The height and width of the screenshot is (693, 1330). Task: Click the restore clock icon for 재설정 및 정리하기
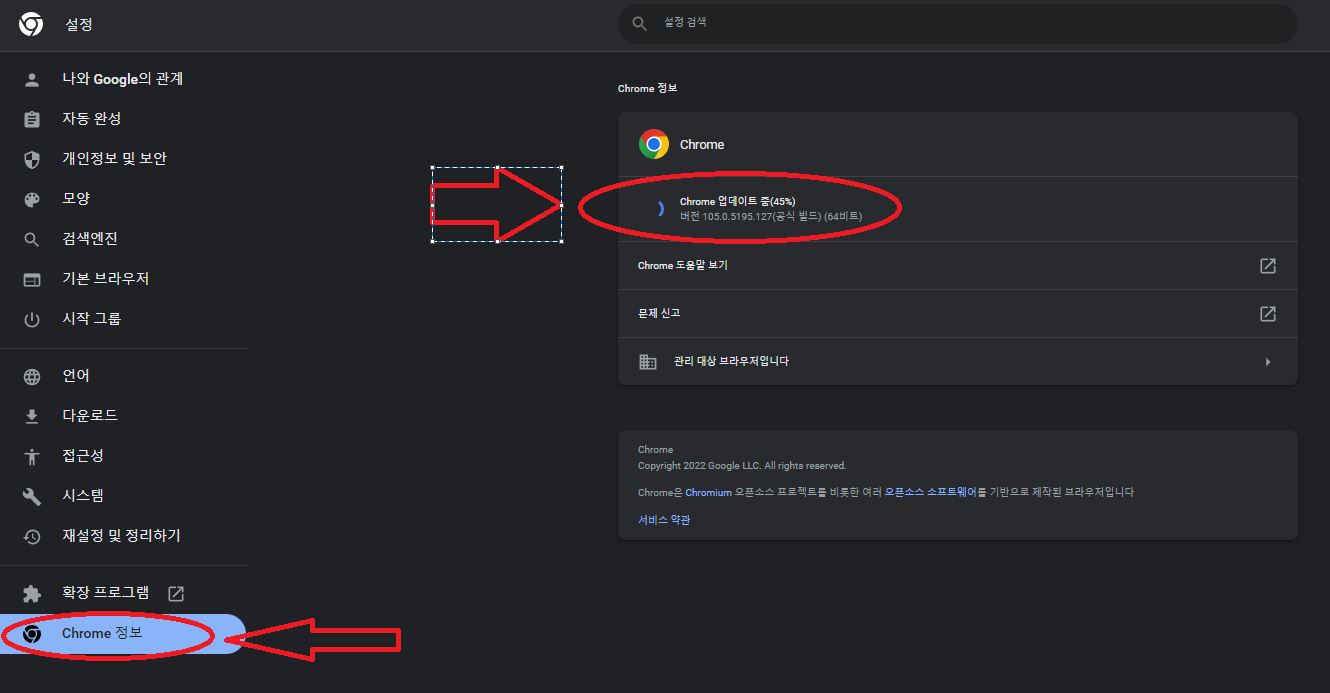(x=32, y=536)
